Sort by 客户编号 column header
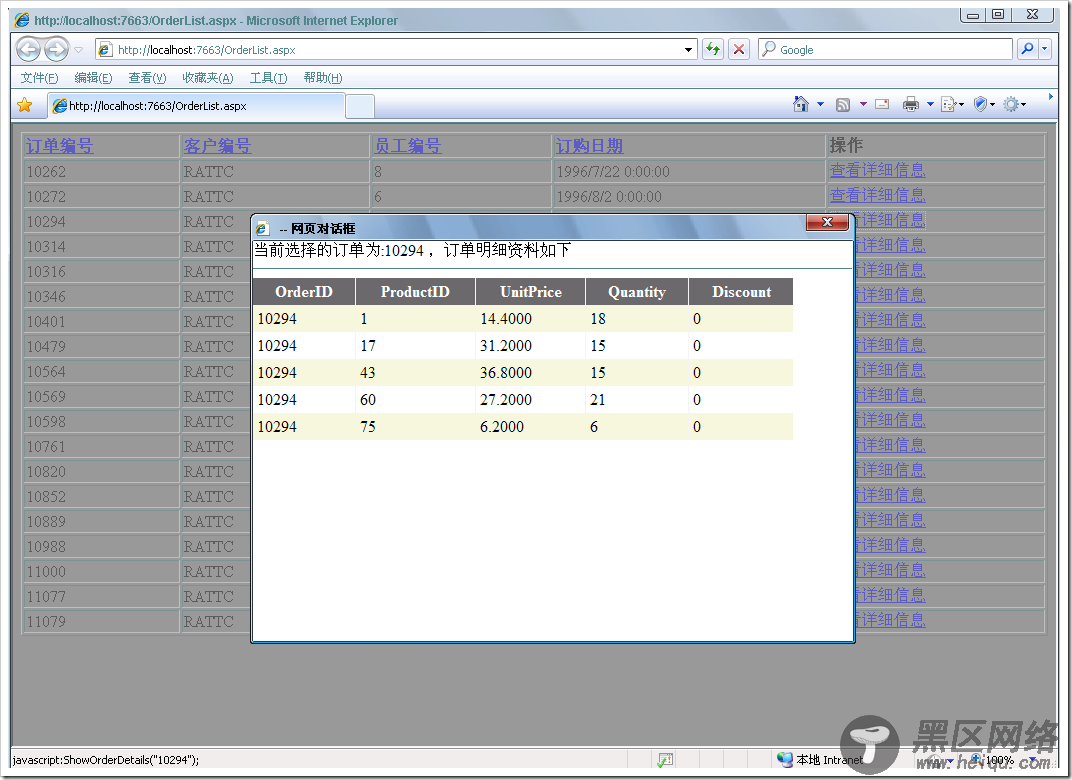Viewport: 1072px width, 780px height. (x=217, y=146)
